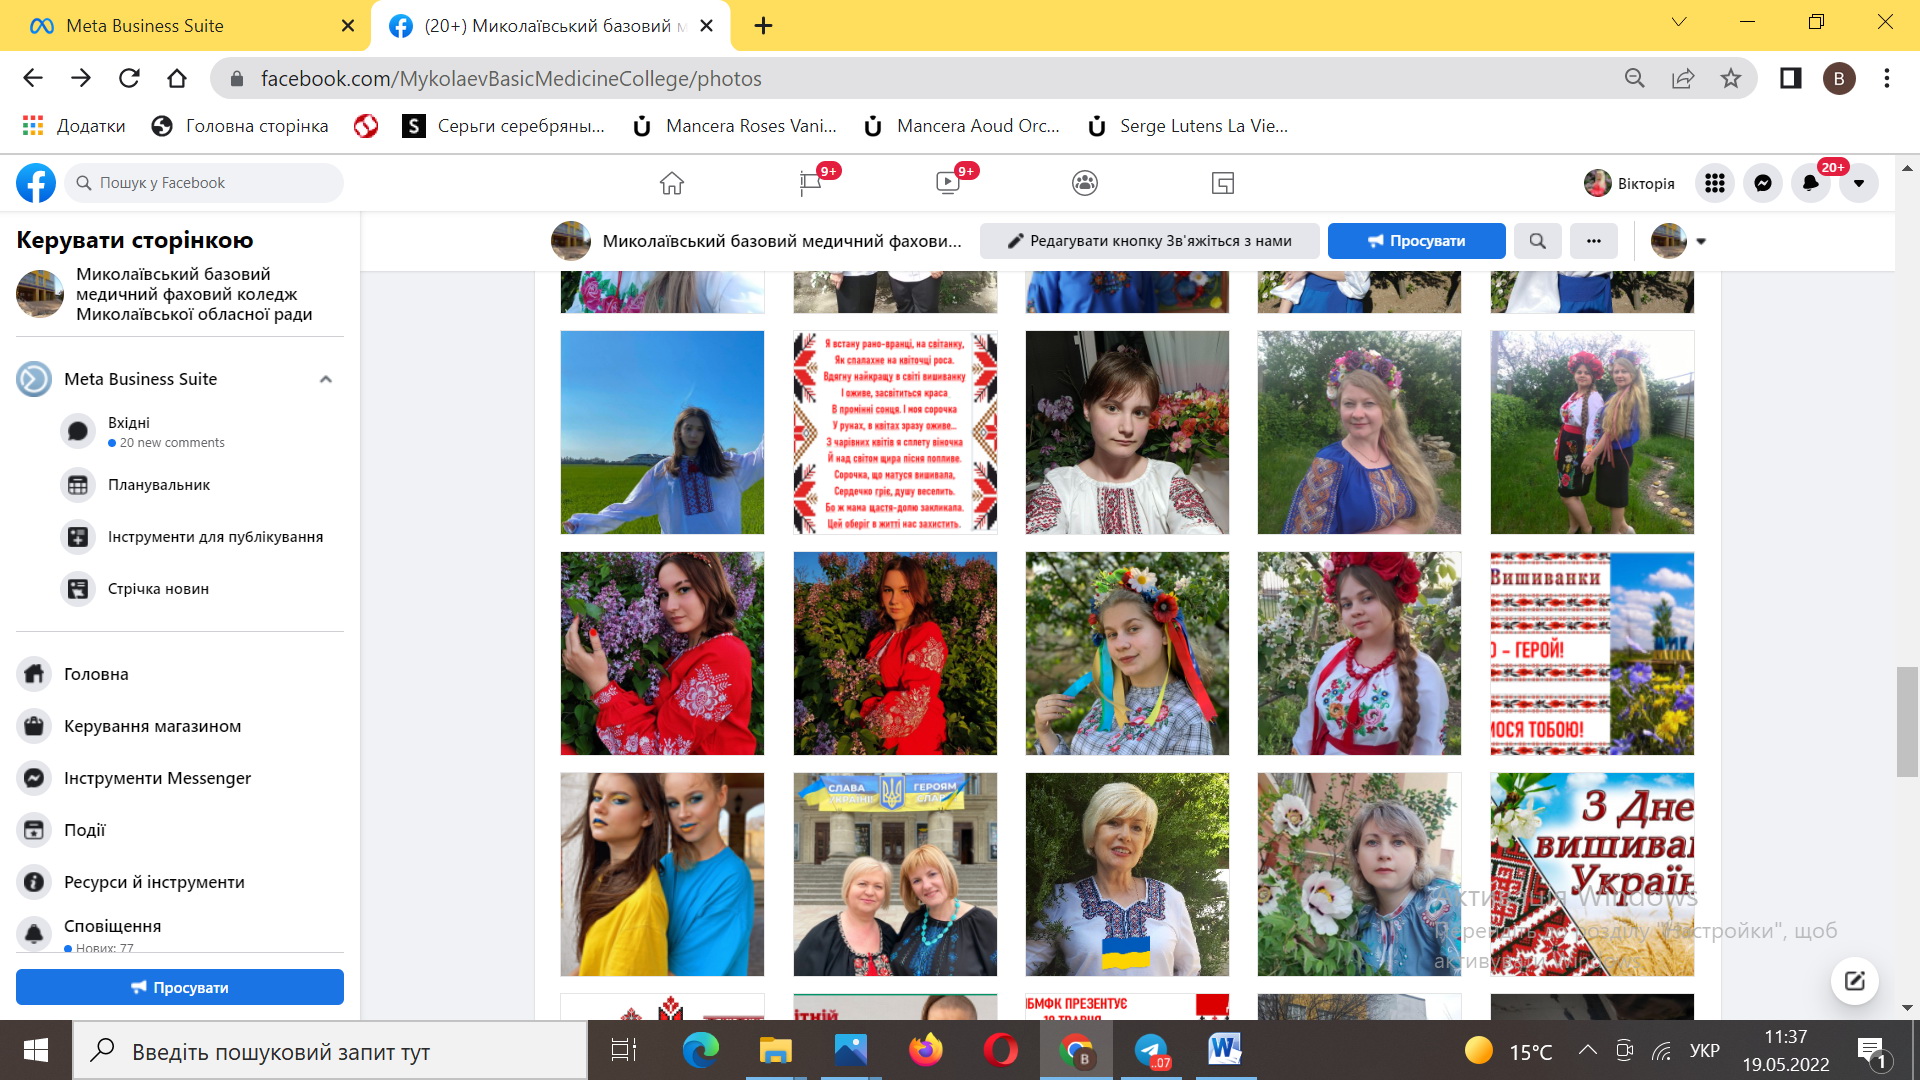Open tab search dropdown arrow
Image resolution: width=1920 pixels, height=1080 pixels.
(1679, 22)
